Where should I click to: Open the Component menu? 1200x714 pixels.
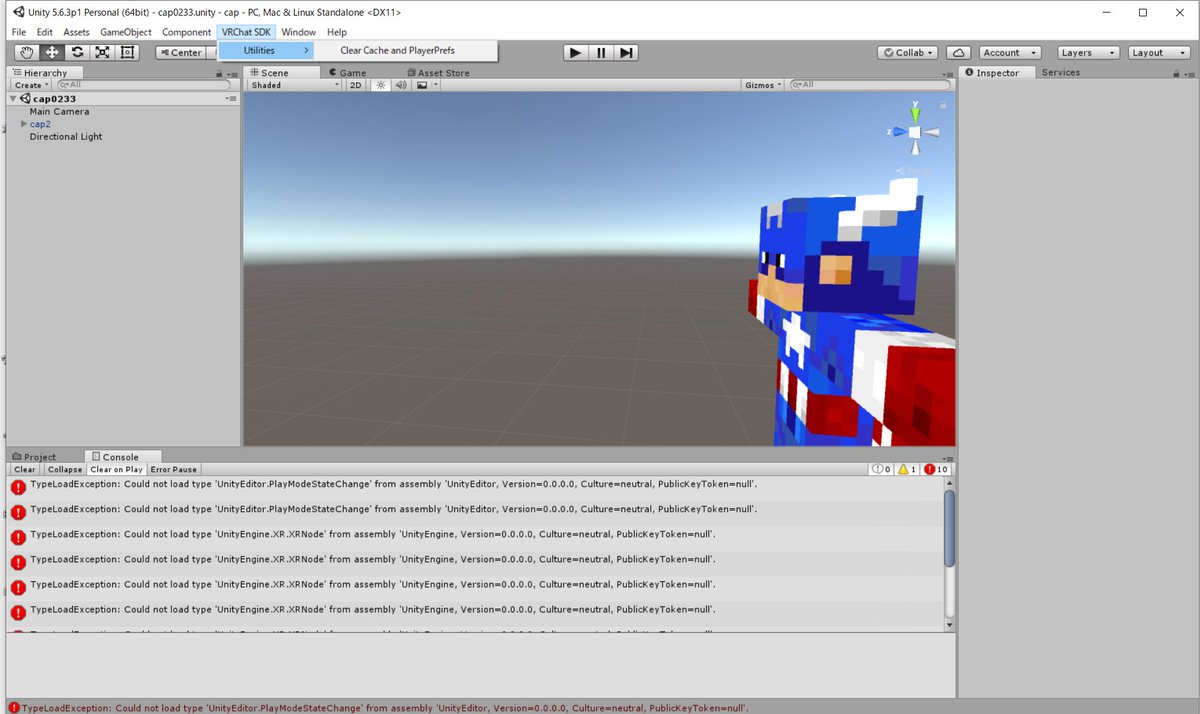[187, 32]
